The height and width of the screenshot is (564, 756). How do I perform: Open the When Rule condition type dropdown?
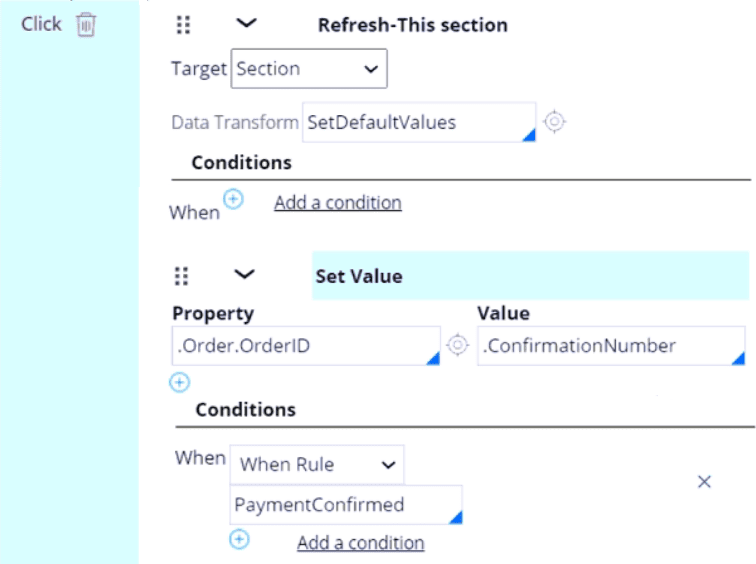pos(317,464)
